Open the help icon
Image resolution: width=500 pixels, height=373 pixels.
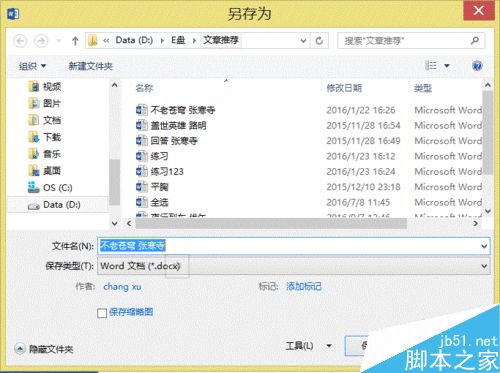477,66
